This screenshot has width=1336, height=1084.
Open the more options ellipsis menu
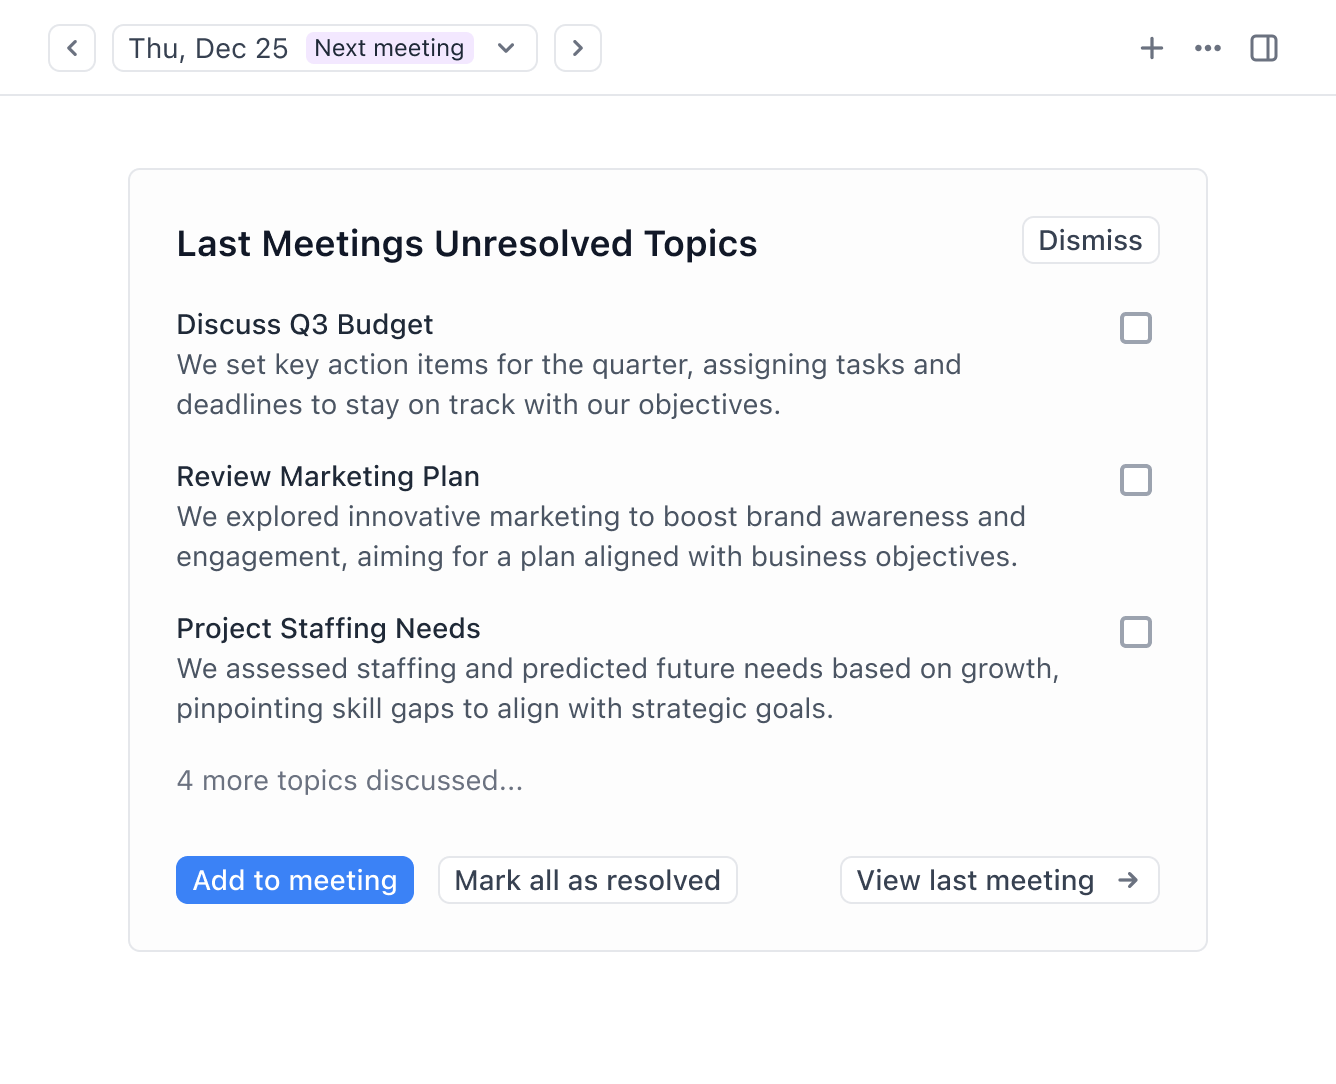[1208, 47]
